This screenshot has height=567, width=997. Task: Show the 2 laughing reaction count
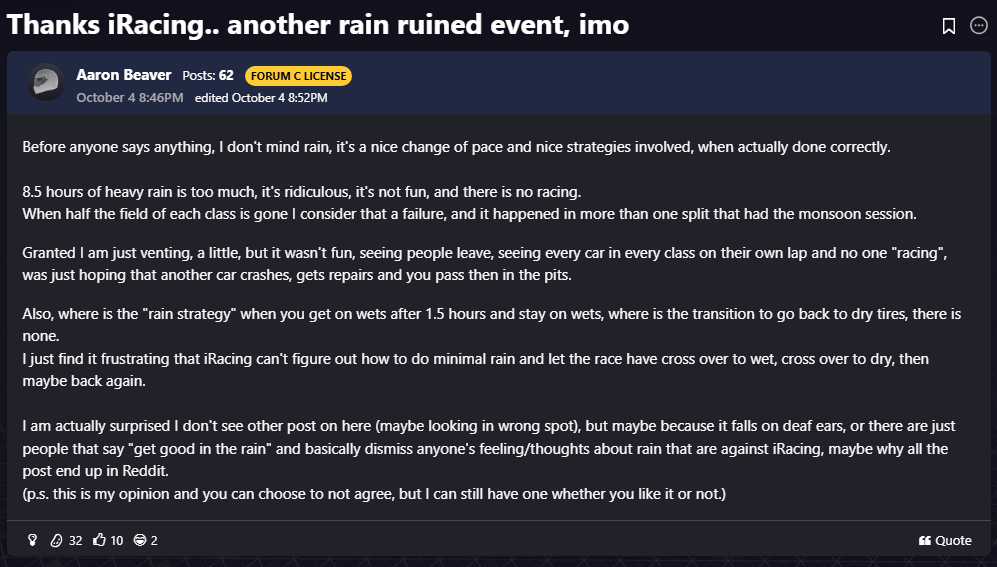click(154, 540)
